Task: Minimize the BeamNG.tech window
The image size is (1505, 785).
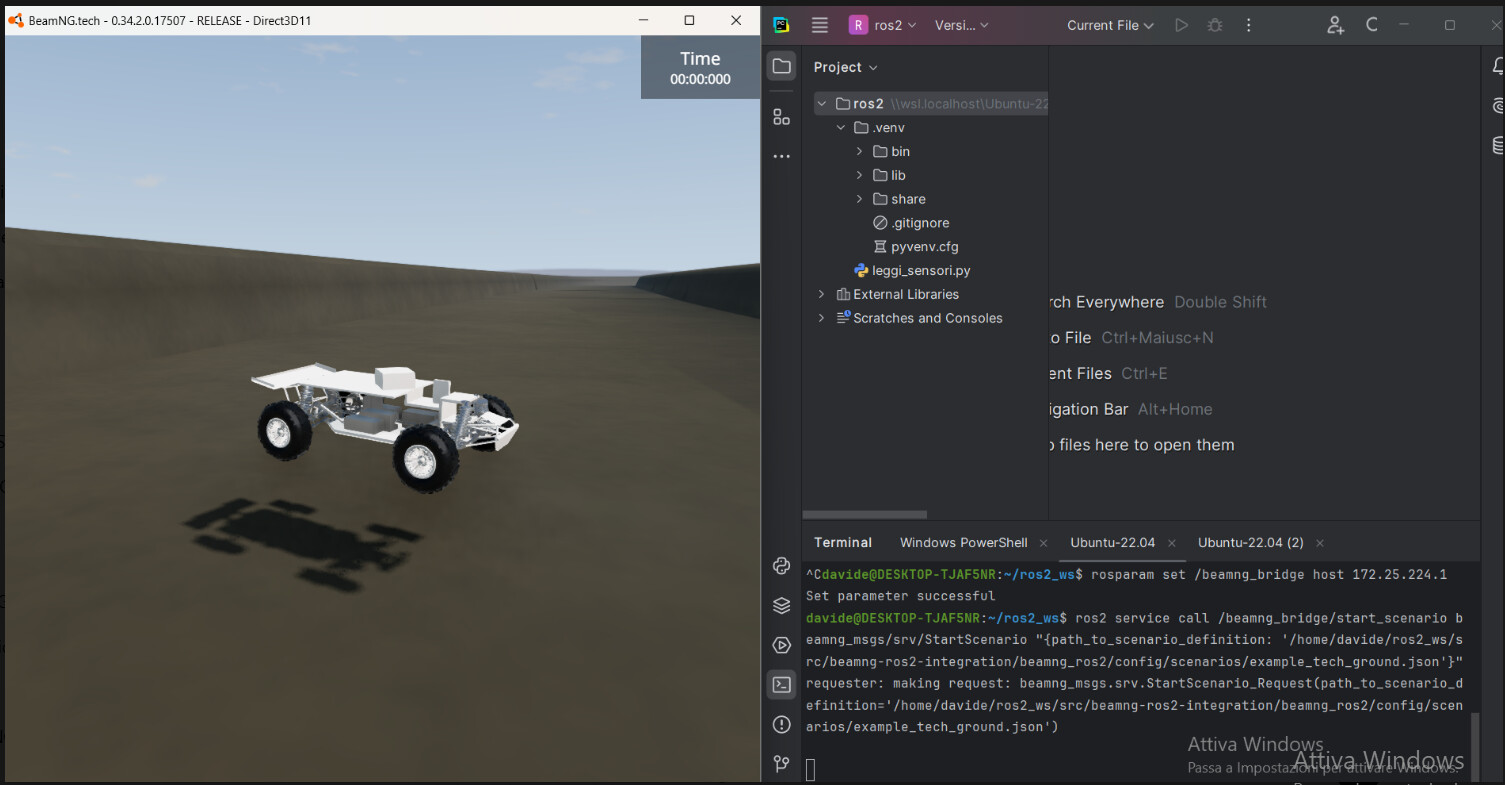Action: [643, 20]
